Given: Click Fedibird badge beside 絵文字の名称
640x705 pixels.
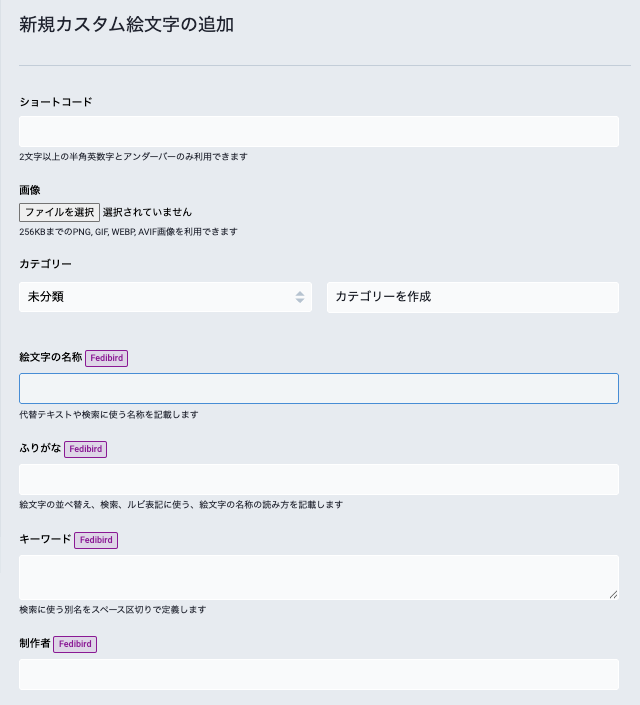Looking at the screenshot, I should (x=107, y=358).
